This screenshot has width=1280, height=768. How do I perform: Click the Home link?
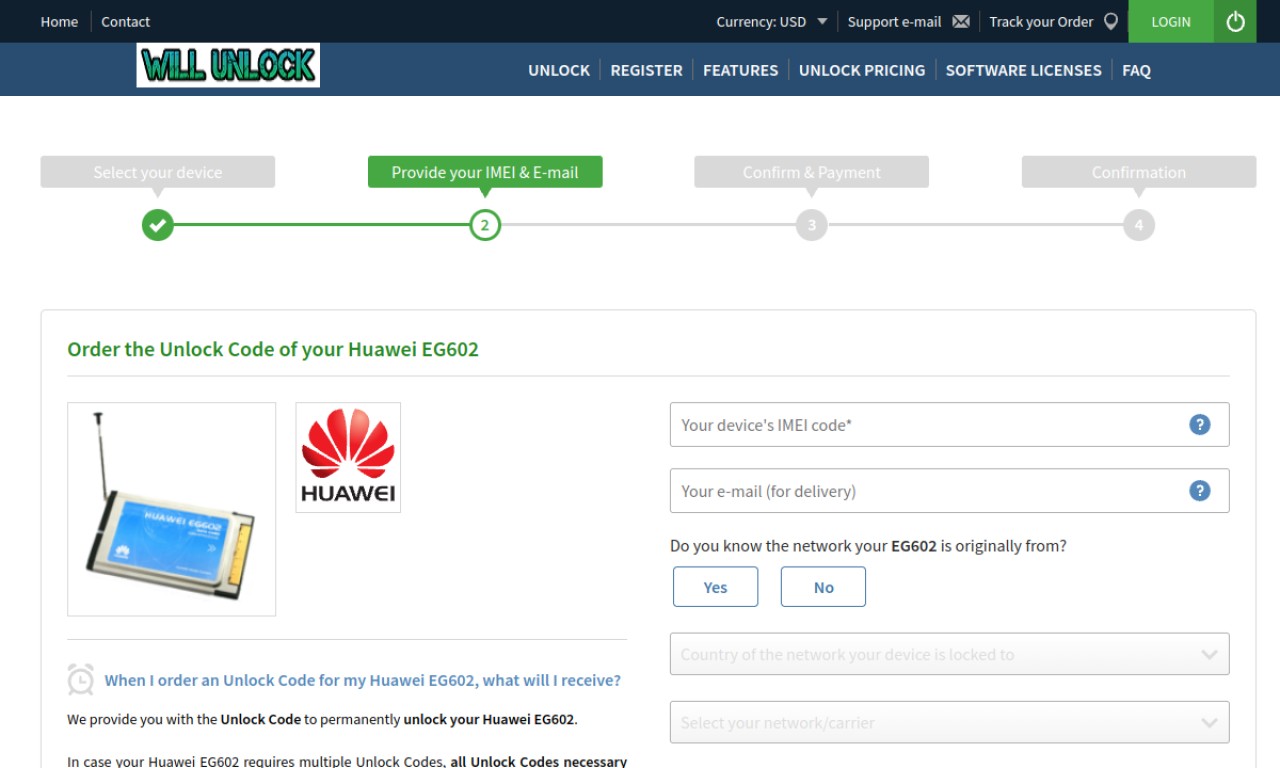59,21
